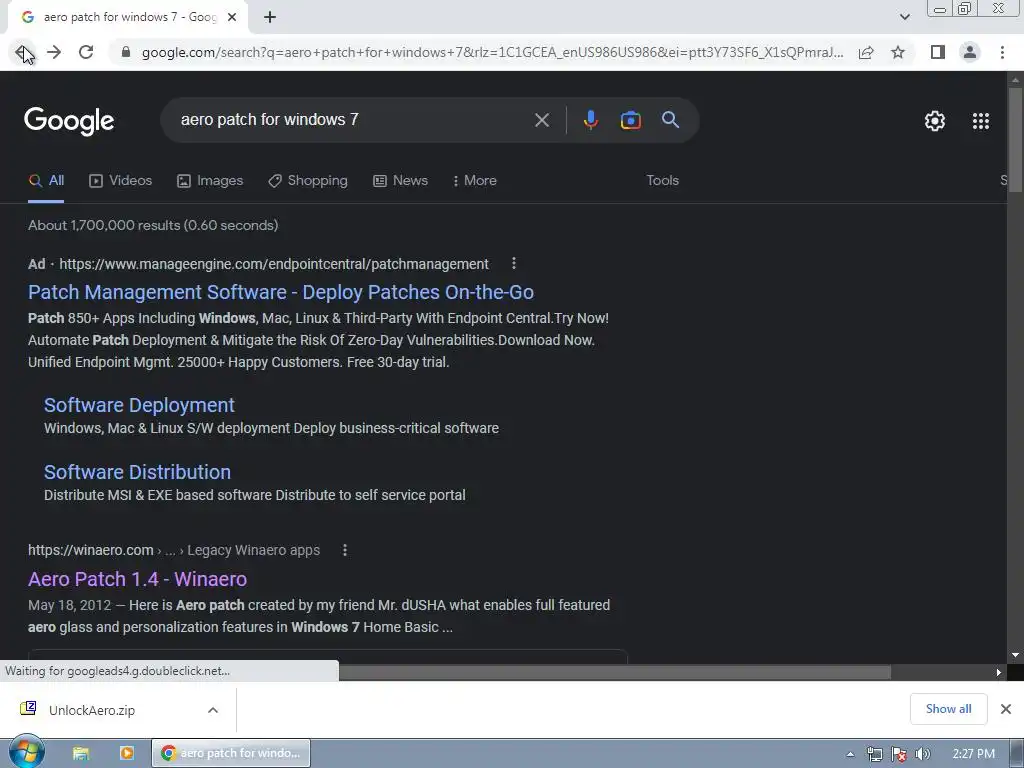Click the scroll down arrow

(x=1015, y=655)
